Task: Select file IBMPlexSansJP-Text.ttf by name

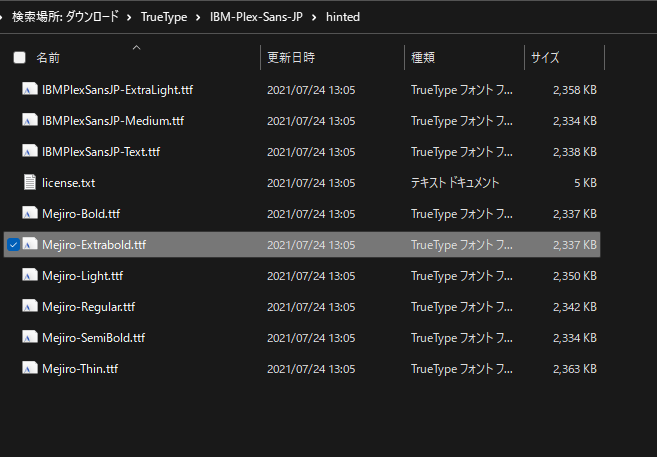Action: (101, 152)
